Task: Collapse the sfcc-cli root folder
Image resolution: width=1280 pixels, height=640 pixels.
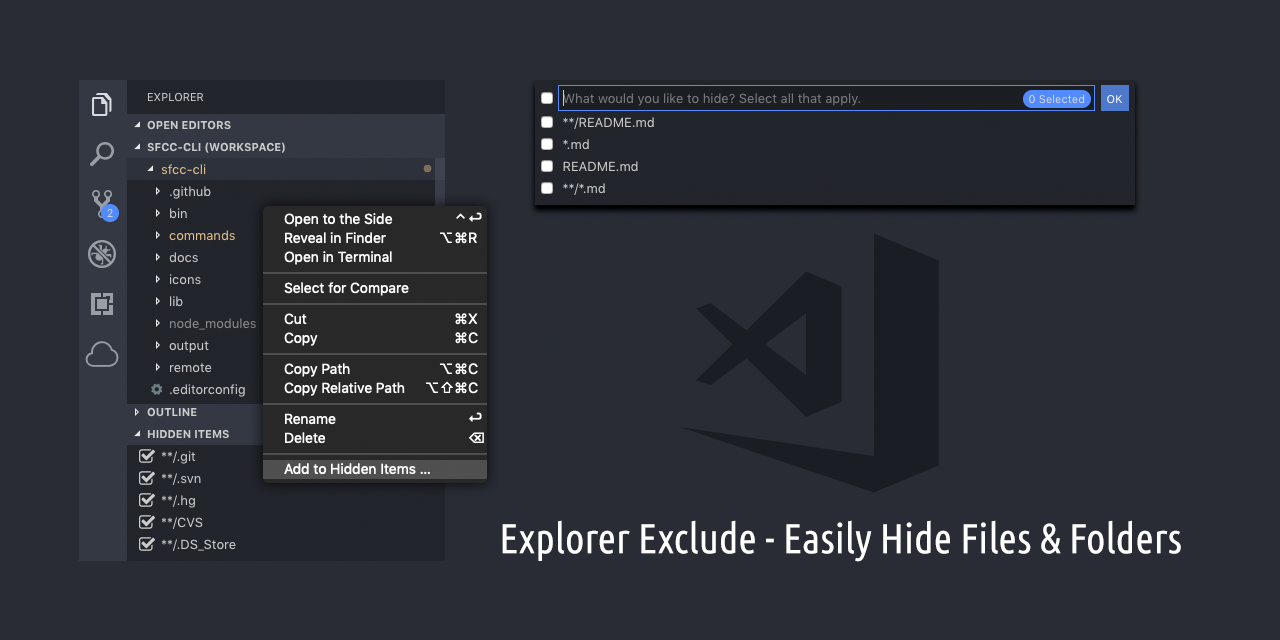Action: pos(151,169)
